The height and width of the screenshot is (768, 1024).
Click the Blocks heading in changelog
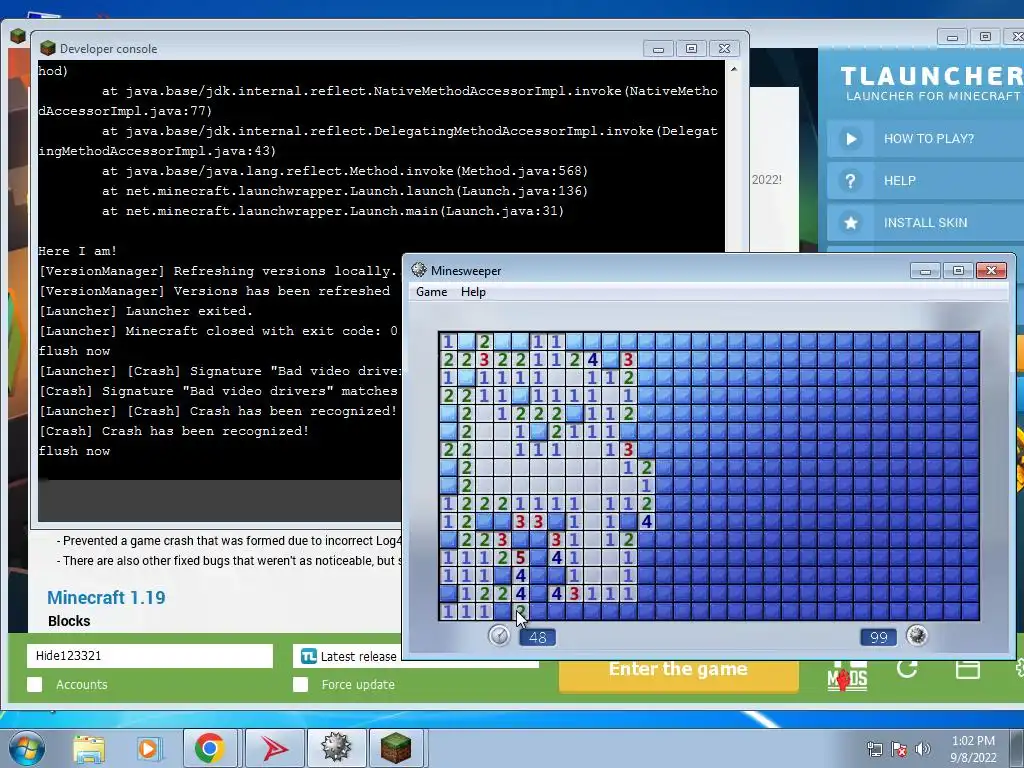coord(69,621)
